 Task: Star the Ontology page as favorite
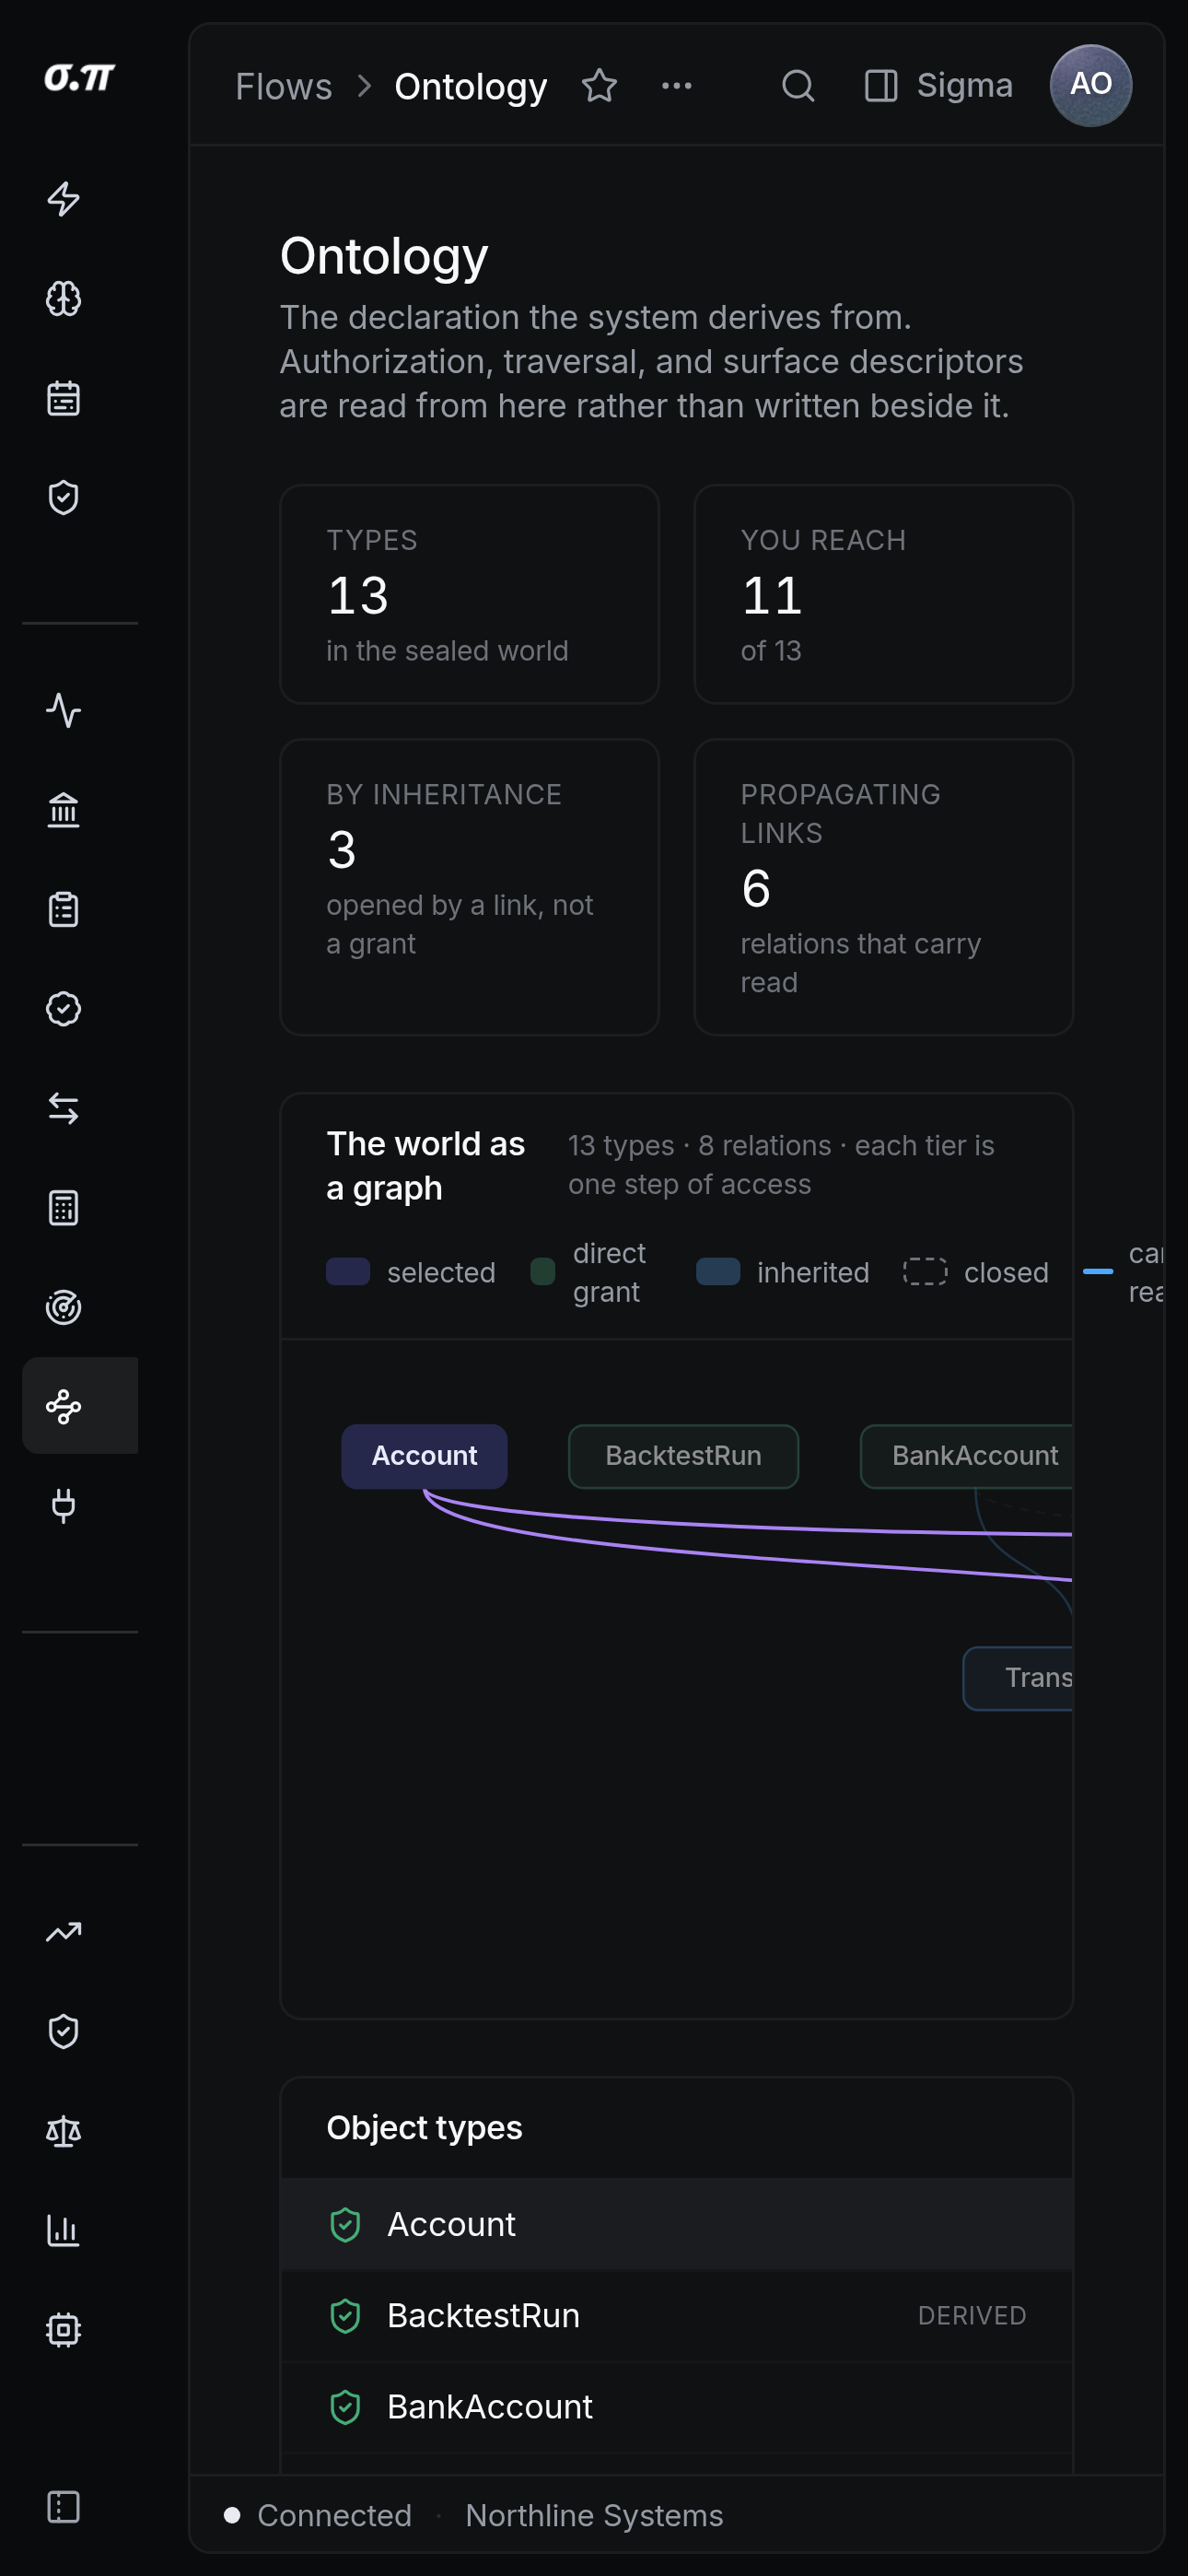coord(599,86)
